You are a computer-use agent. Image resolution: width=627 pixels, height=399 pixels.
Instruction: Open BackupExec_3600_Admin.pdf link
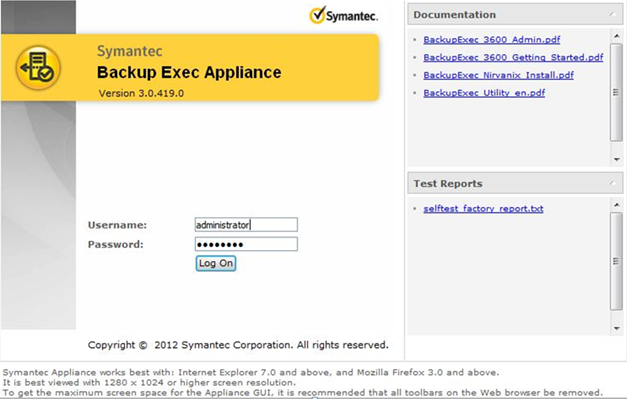491,40
